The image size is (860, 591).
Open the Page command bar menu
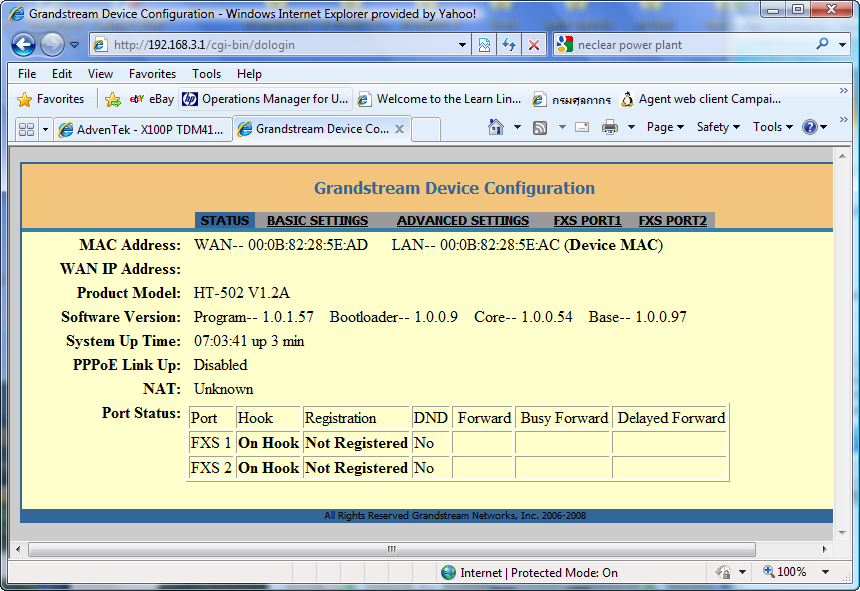(x=665, y=127)
